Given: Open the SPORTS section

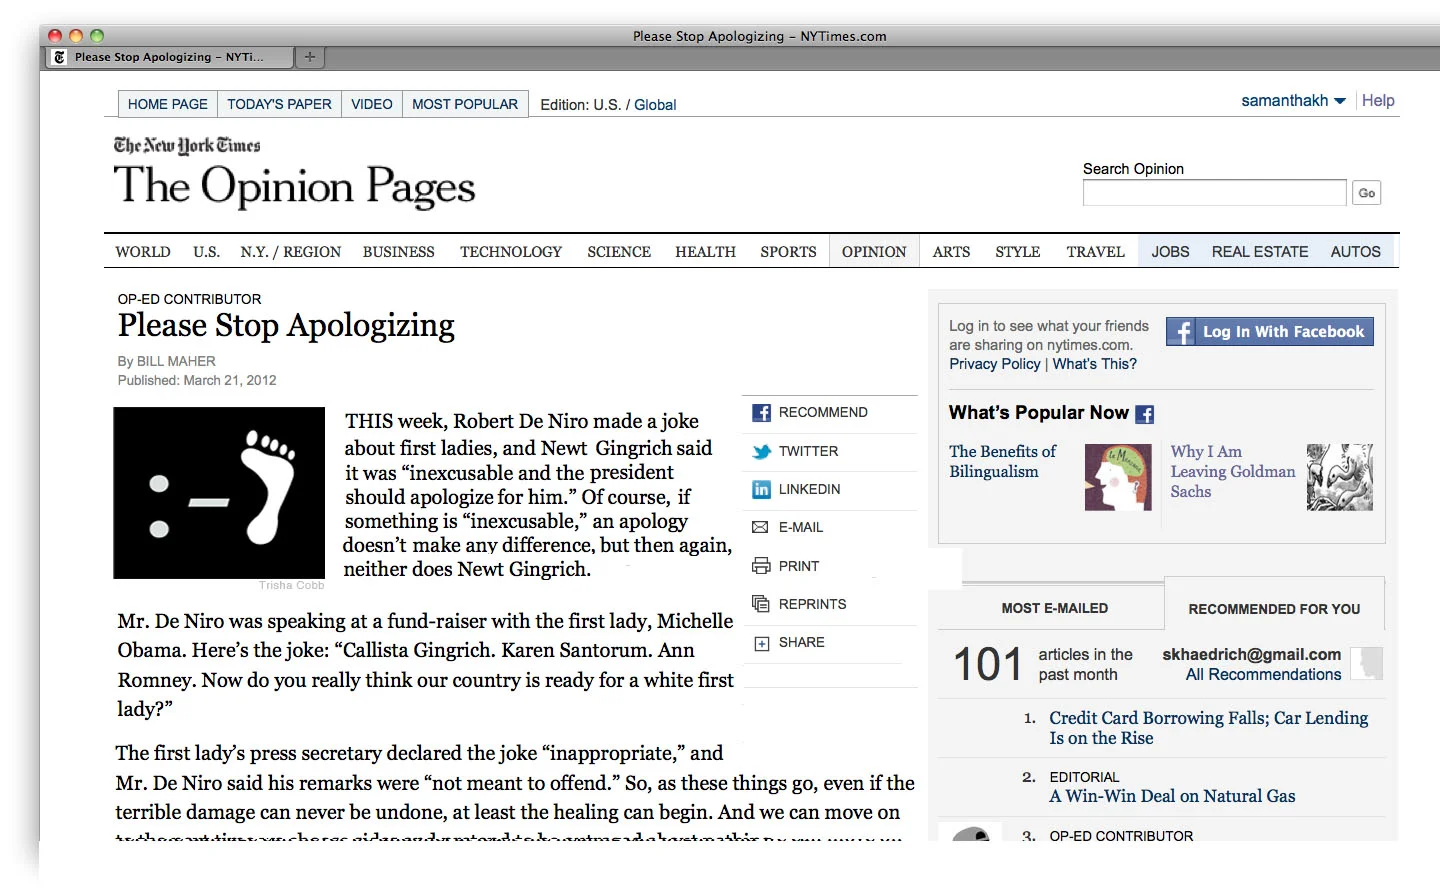Looking at the screenshot, I should pyautogui.click(x=788, y=252).
